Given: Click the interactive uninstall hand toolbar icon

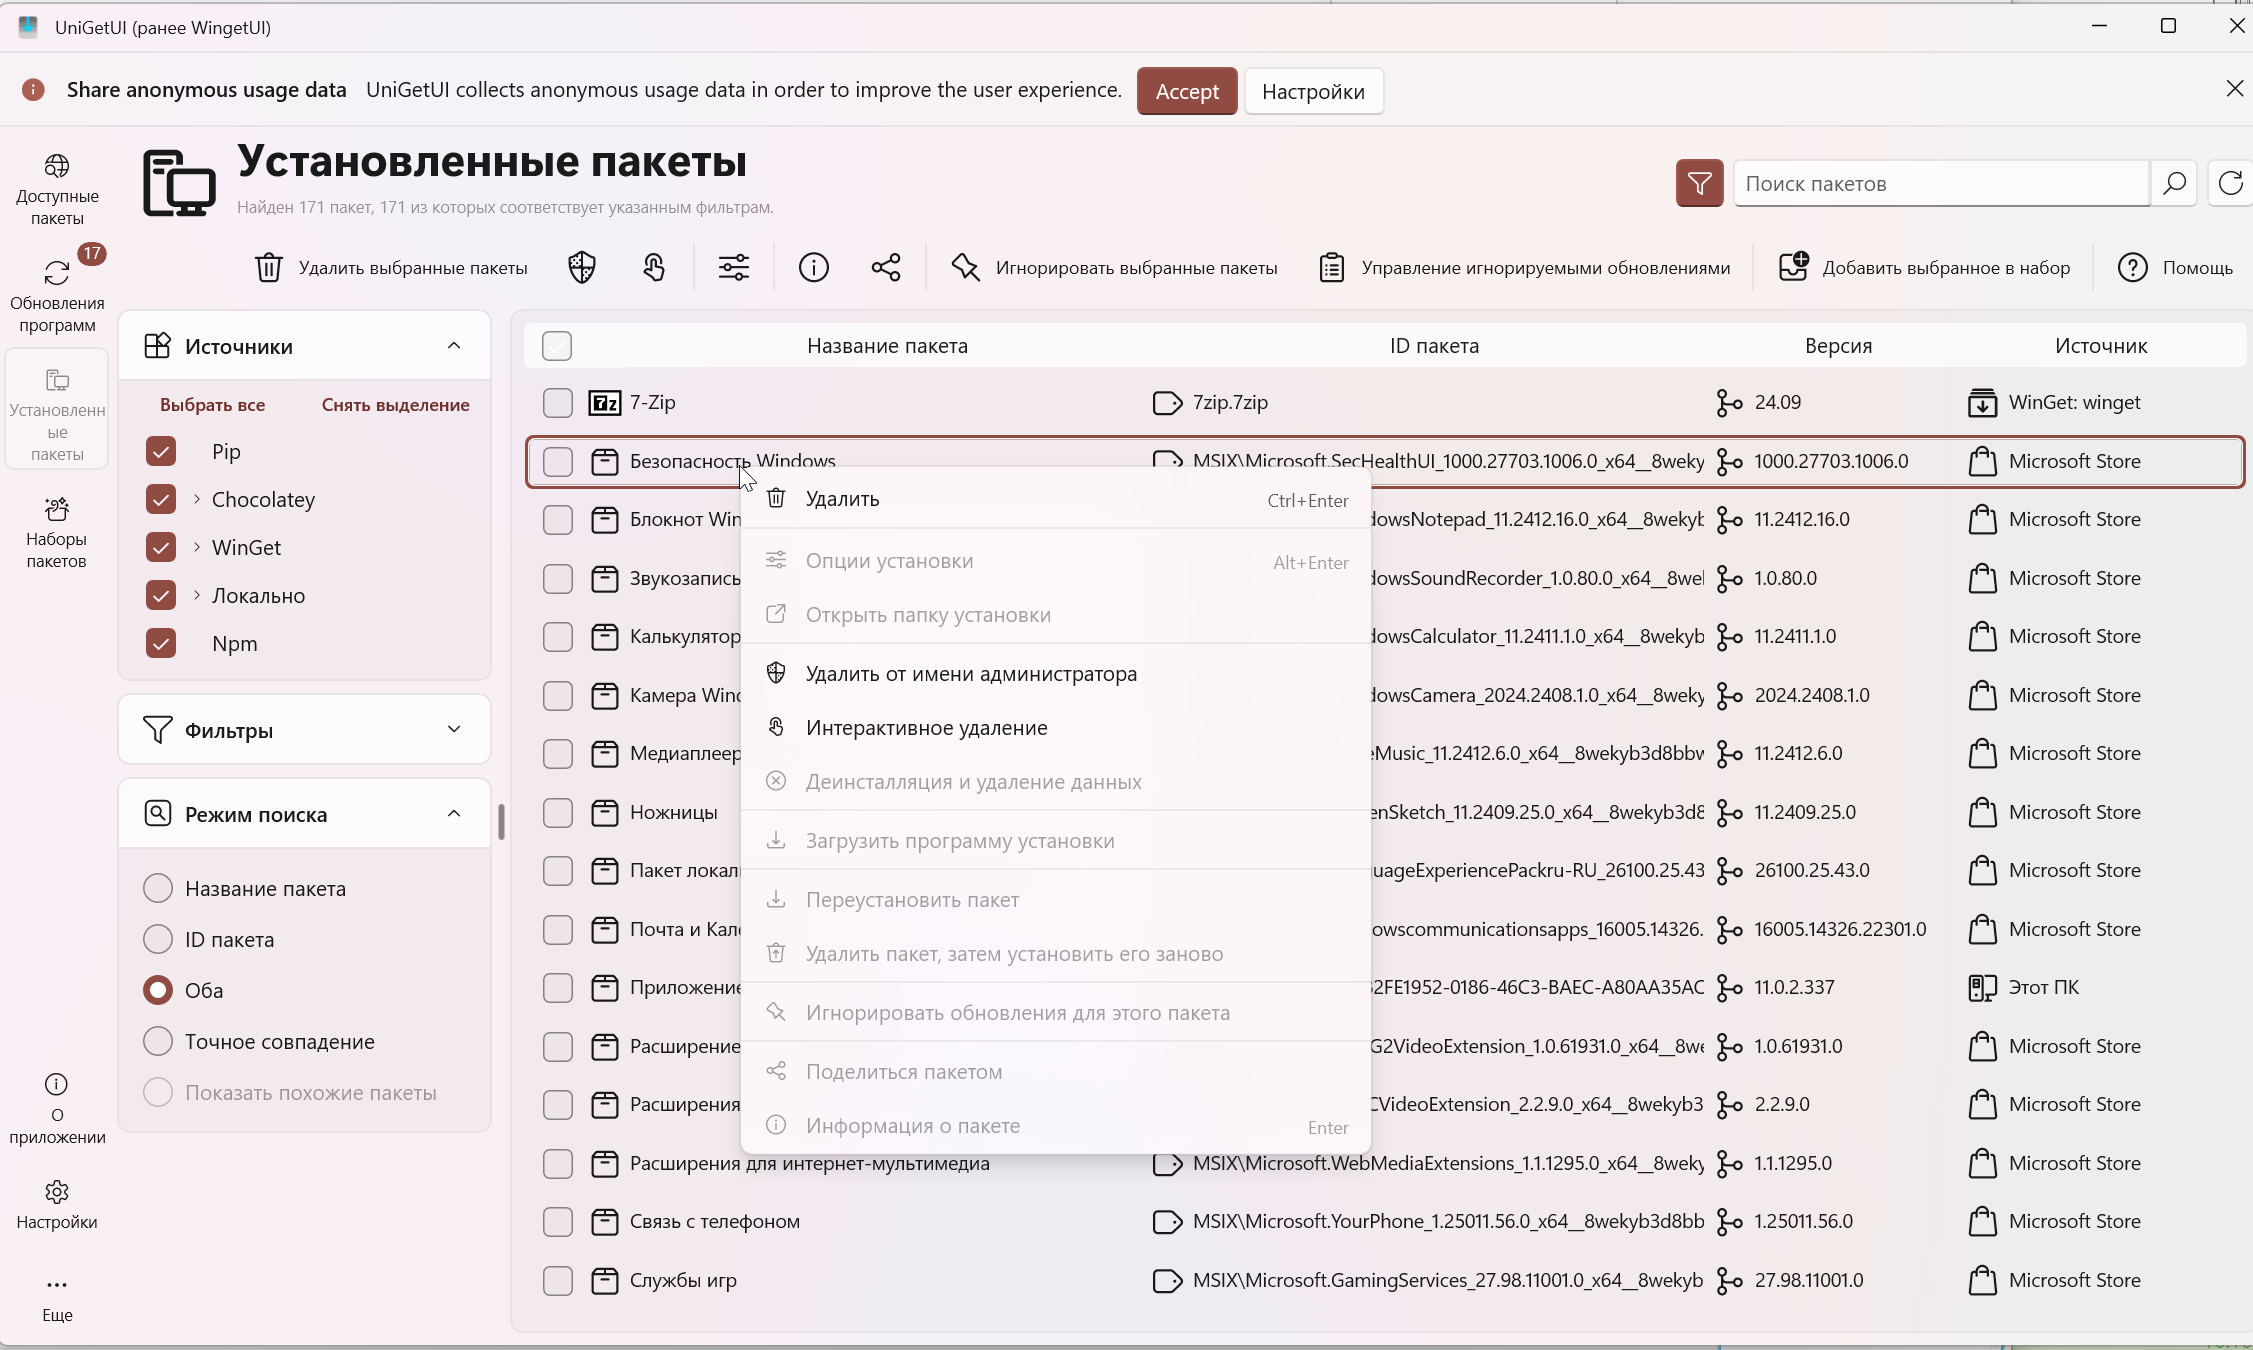Looking at the screenshot, I should tap(654, 267).
